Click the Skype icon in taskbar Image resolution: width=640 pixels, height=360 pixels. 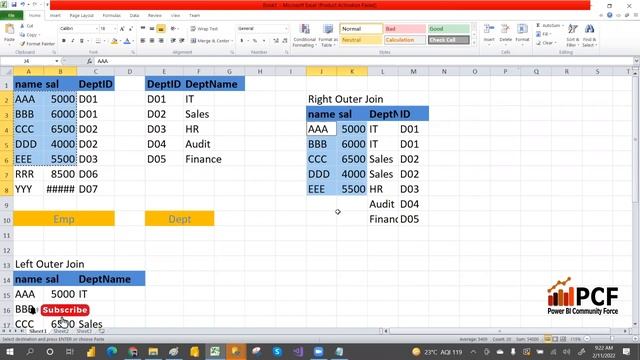[x=277, y=351]
